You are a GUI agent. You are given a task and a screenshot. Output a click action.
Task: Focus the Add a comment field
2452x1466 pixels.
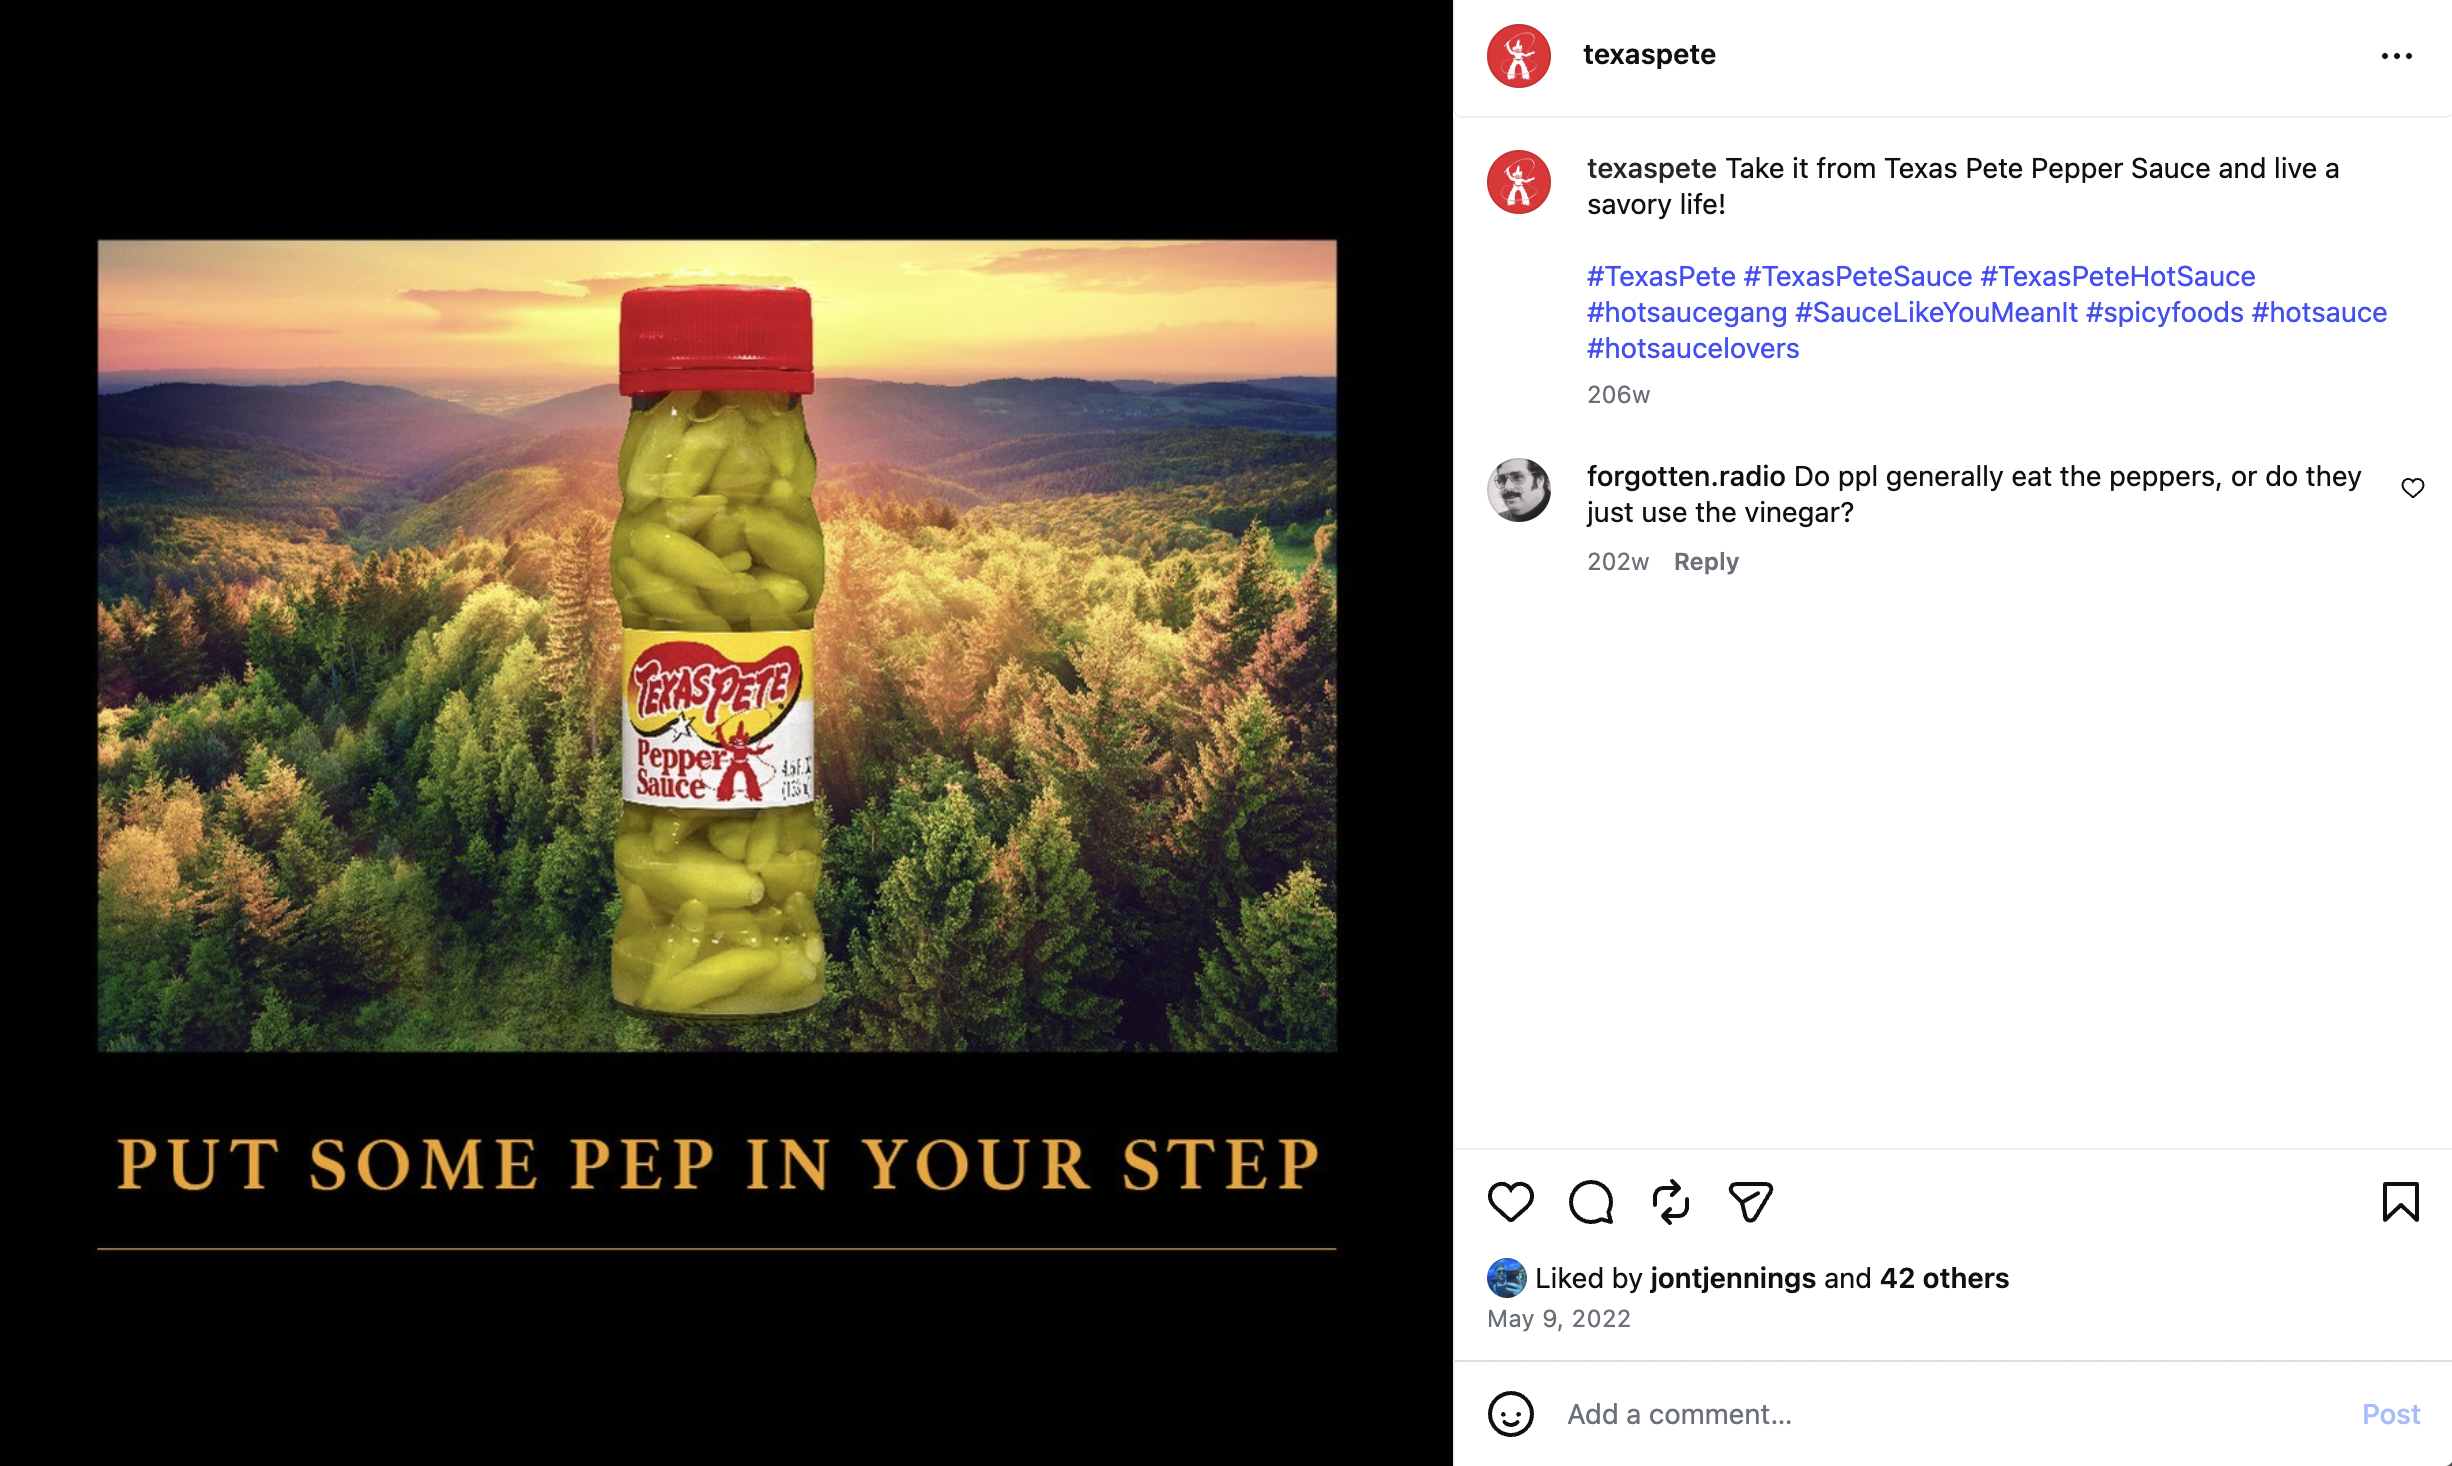point(1950,1414)
